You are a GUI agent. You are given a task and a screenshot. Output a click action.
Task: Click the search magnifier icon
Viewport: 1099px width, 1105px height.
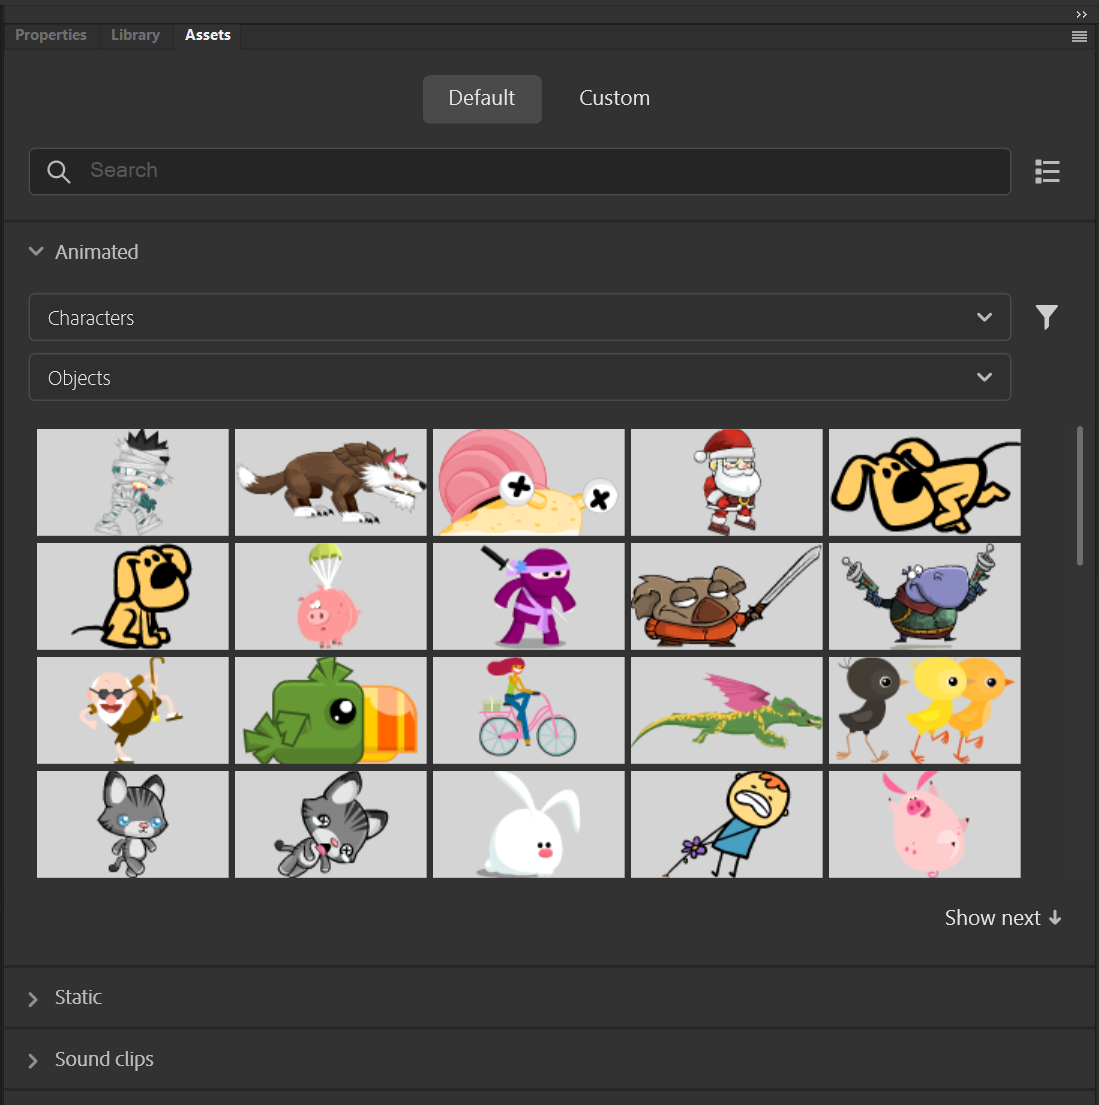click(58, 171)
